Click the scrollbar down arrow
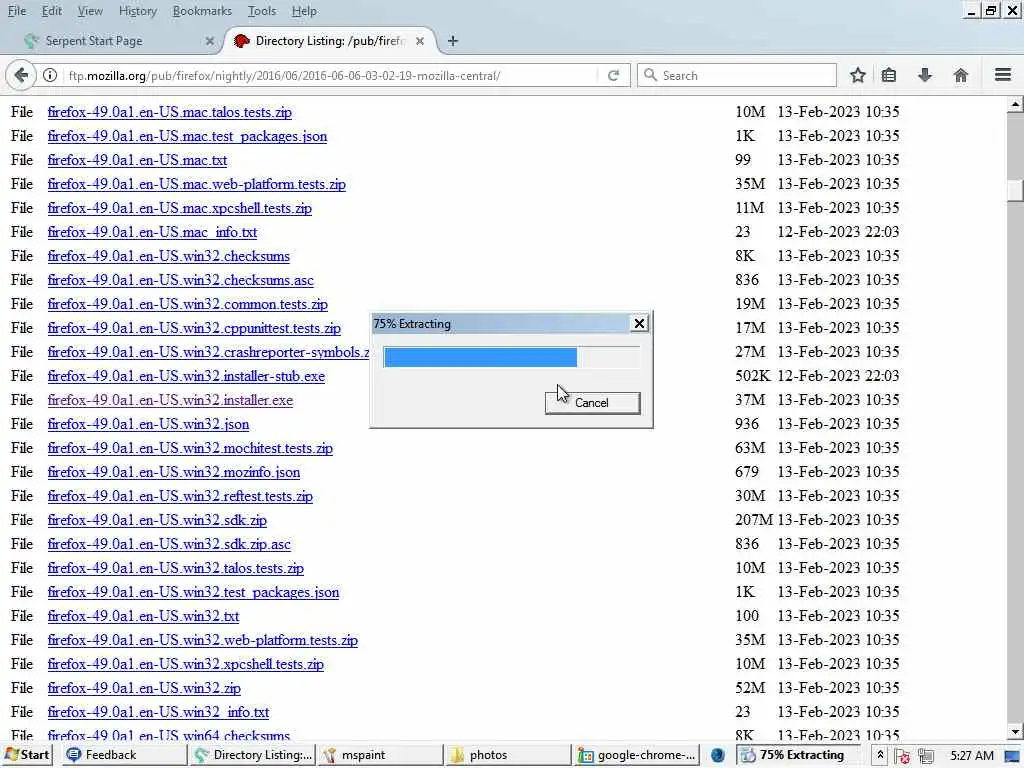 pos(1015,732)
